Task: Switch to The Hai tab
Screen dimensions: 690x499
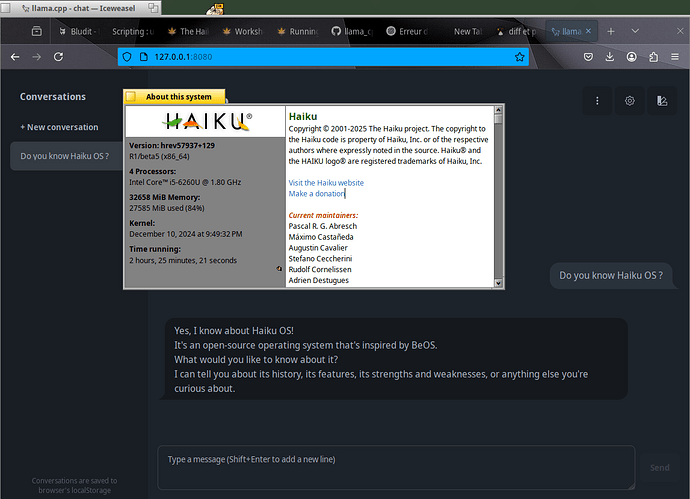Action: (189, 31)
